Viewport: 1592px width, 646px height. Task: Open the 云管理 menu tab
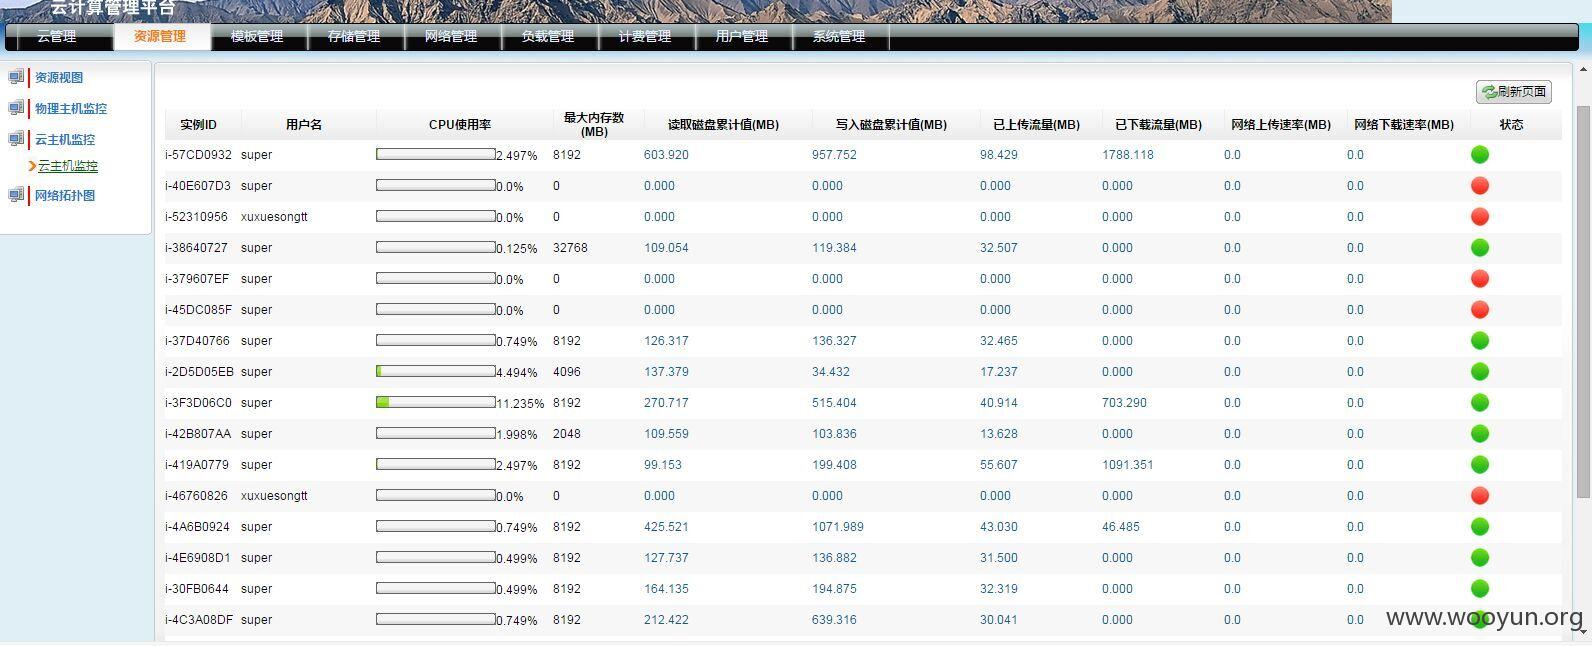point(57,36)
